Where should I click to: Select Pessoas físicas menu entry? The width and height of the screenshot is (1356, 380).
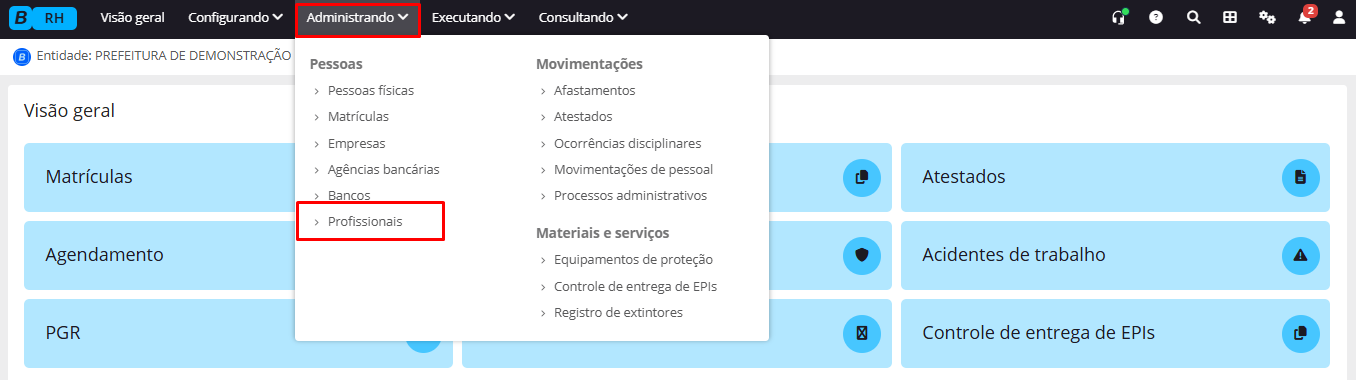tap(370, 90)
